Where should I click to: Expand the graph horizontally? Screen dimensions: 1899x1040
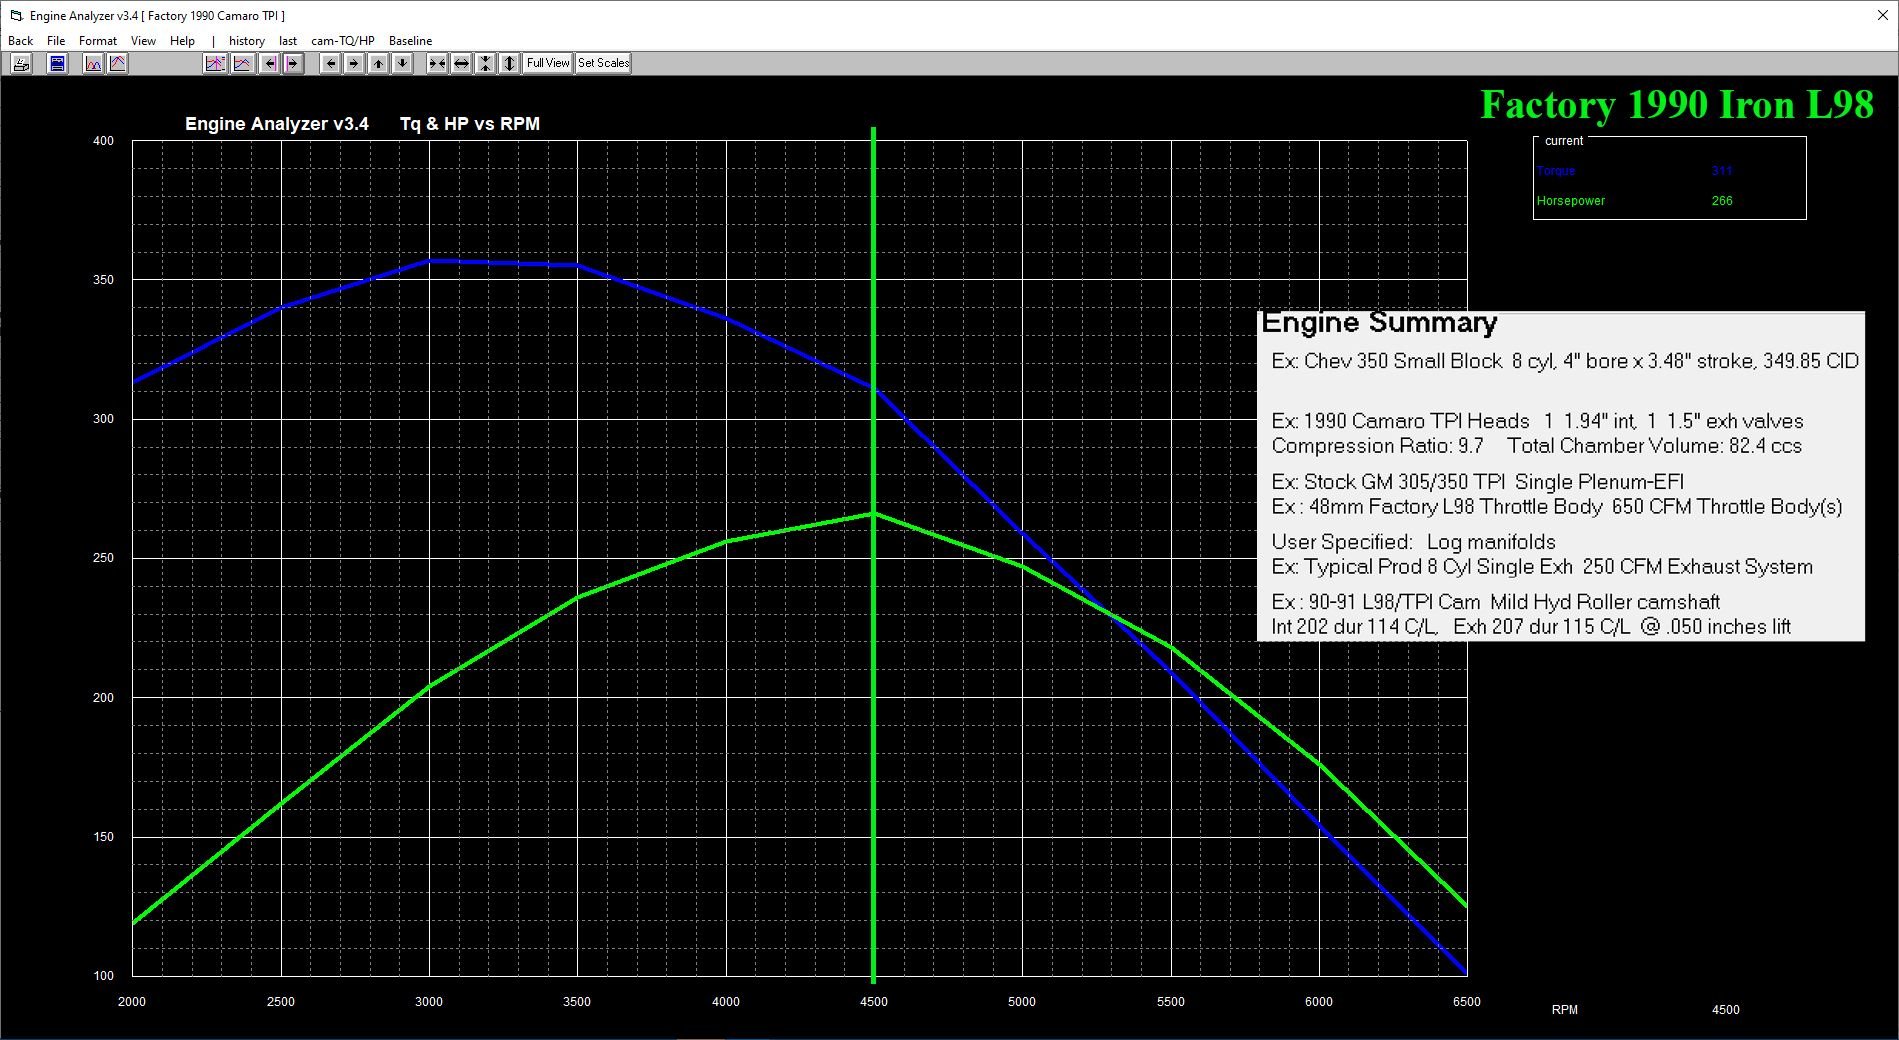pos(461,63)
